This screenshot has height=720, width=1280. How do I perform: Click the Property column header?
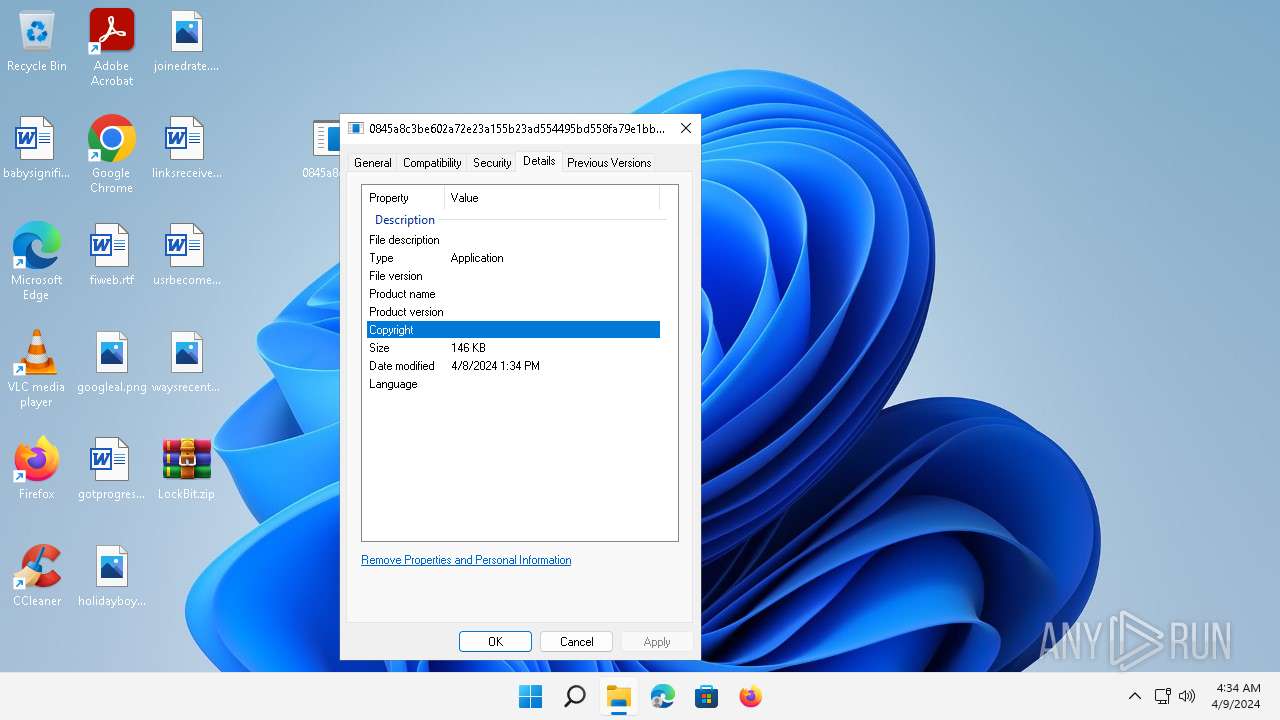405,198
